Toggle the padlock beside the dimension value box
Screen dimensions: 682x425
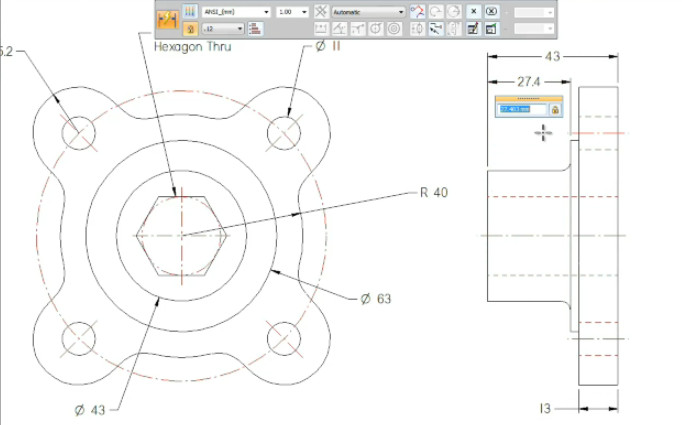click(x=553, y=108)
